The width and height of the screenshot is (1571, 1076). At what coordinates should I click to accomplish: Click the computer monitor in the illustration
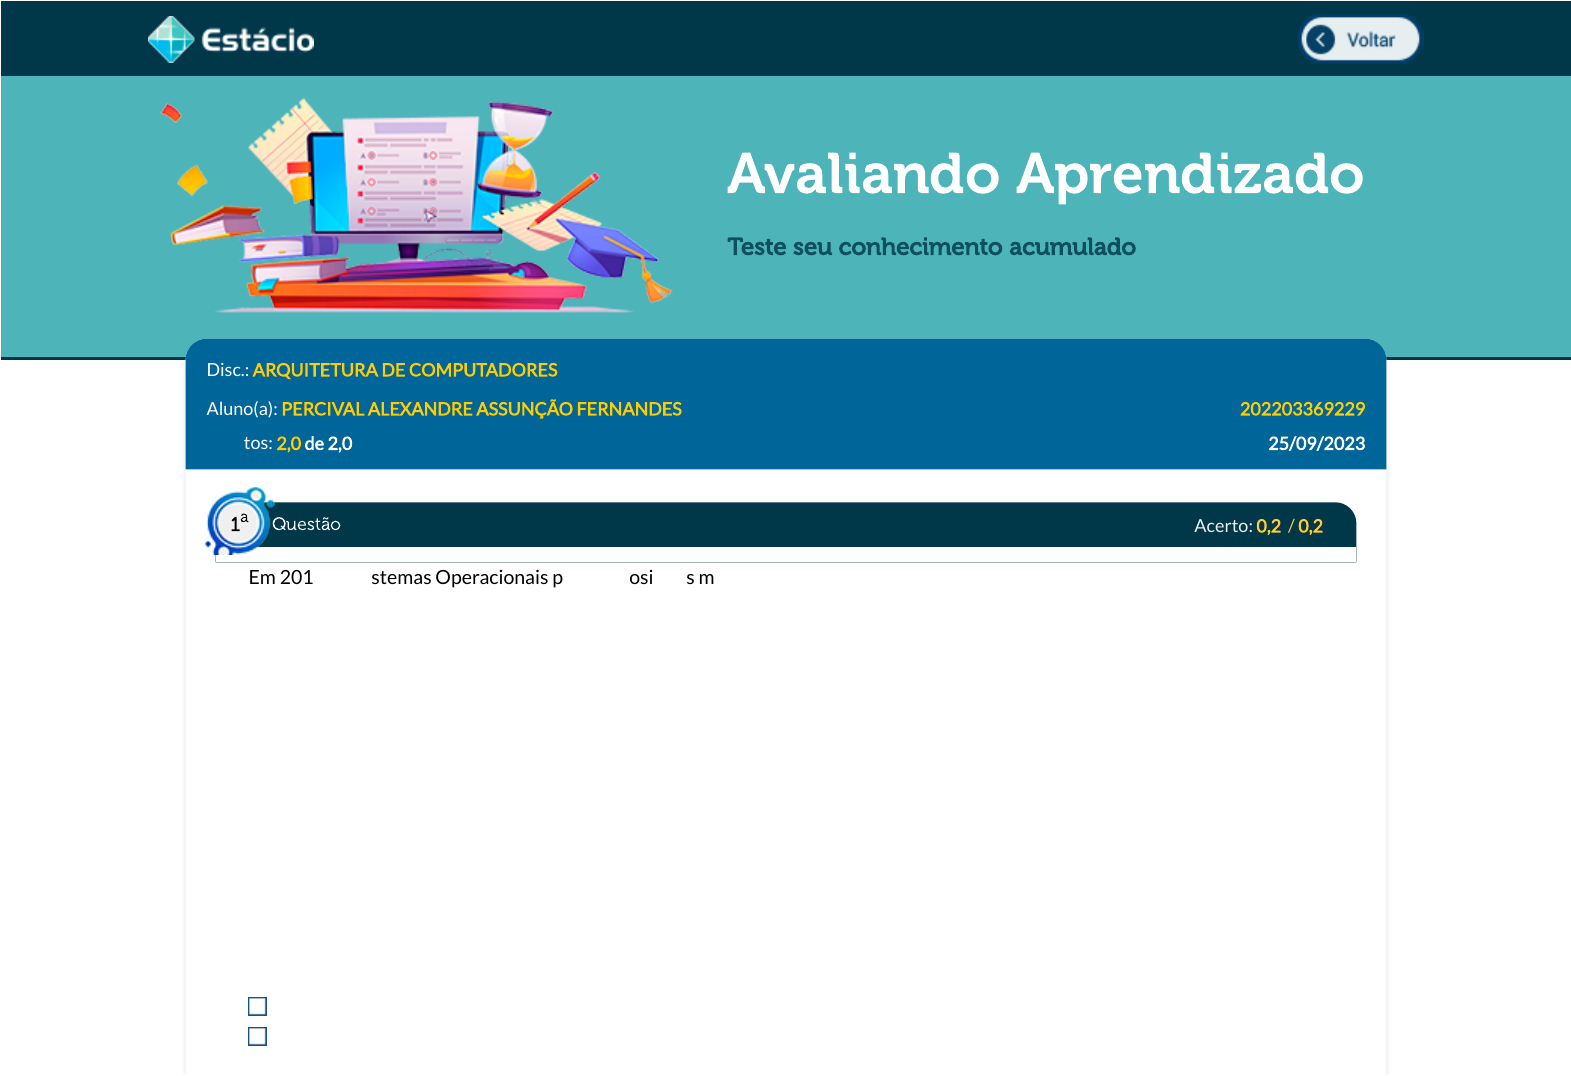coord(405,180)
